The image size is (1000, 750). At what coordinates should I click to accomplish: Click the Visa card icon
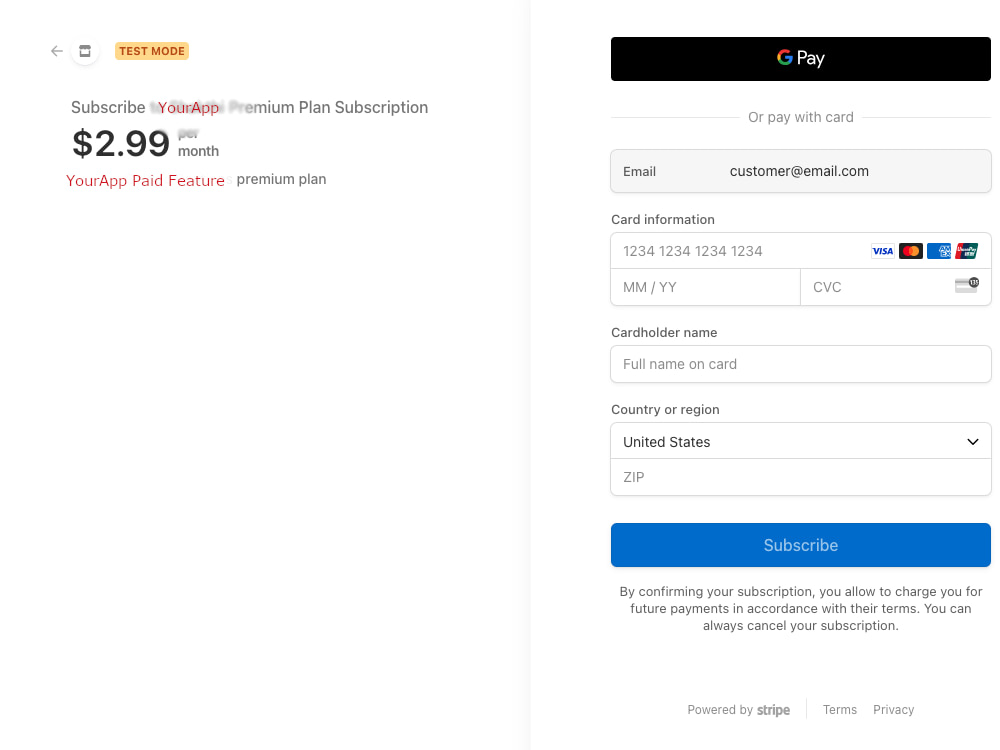883,251
